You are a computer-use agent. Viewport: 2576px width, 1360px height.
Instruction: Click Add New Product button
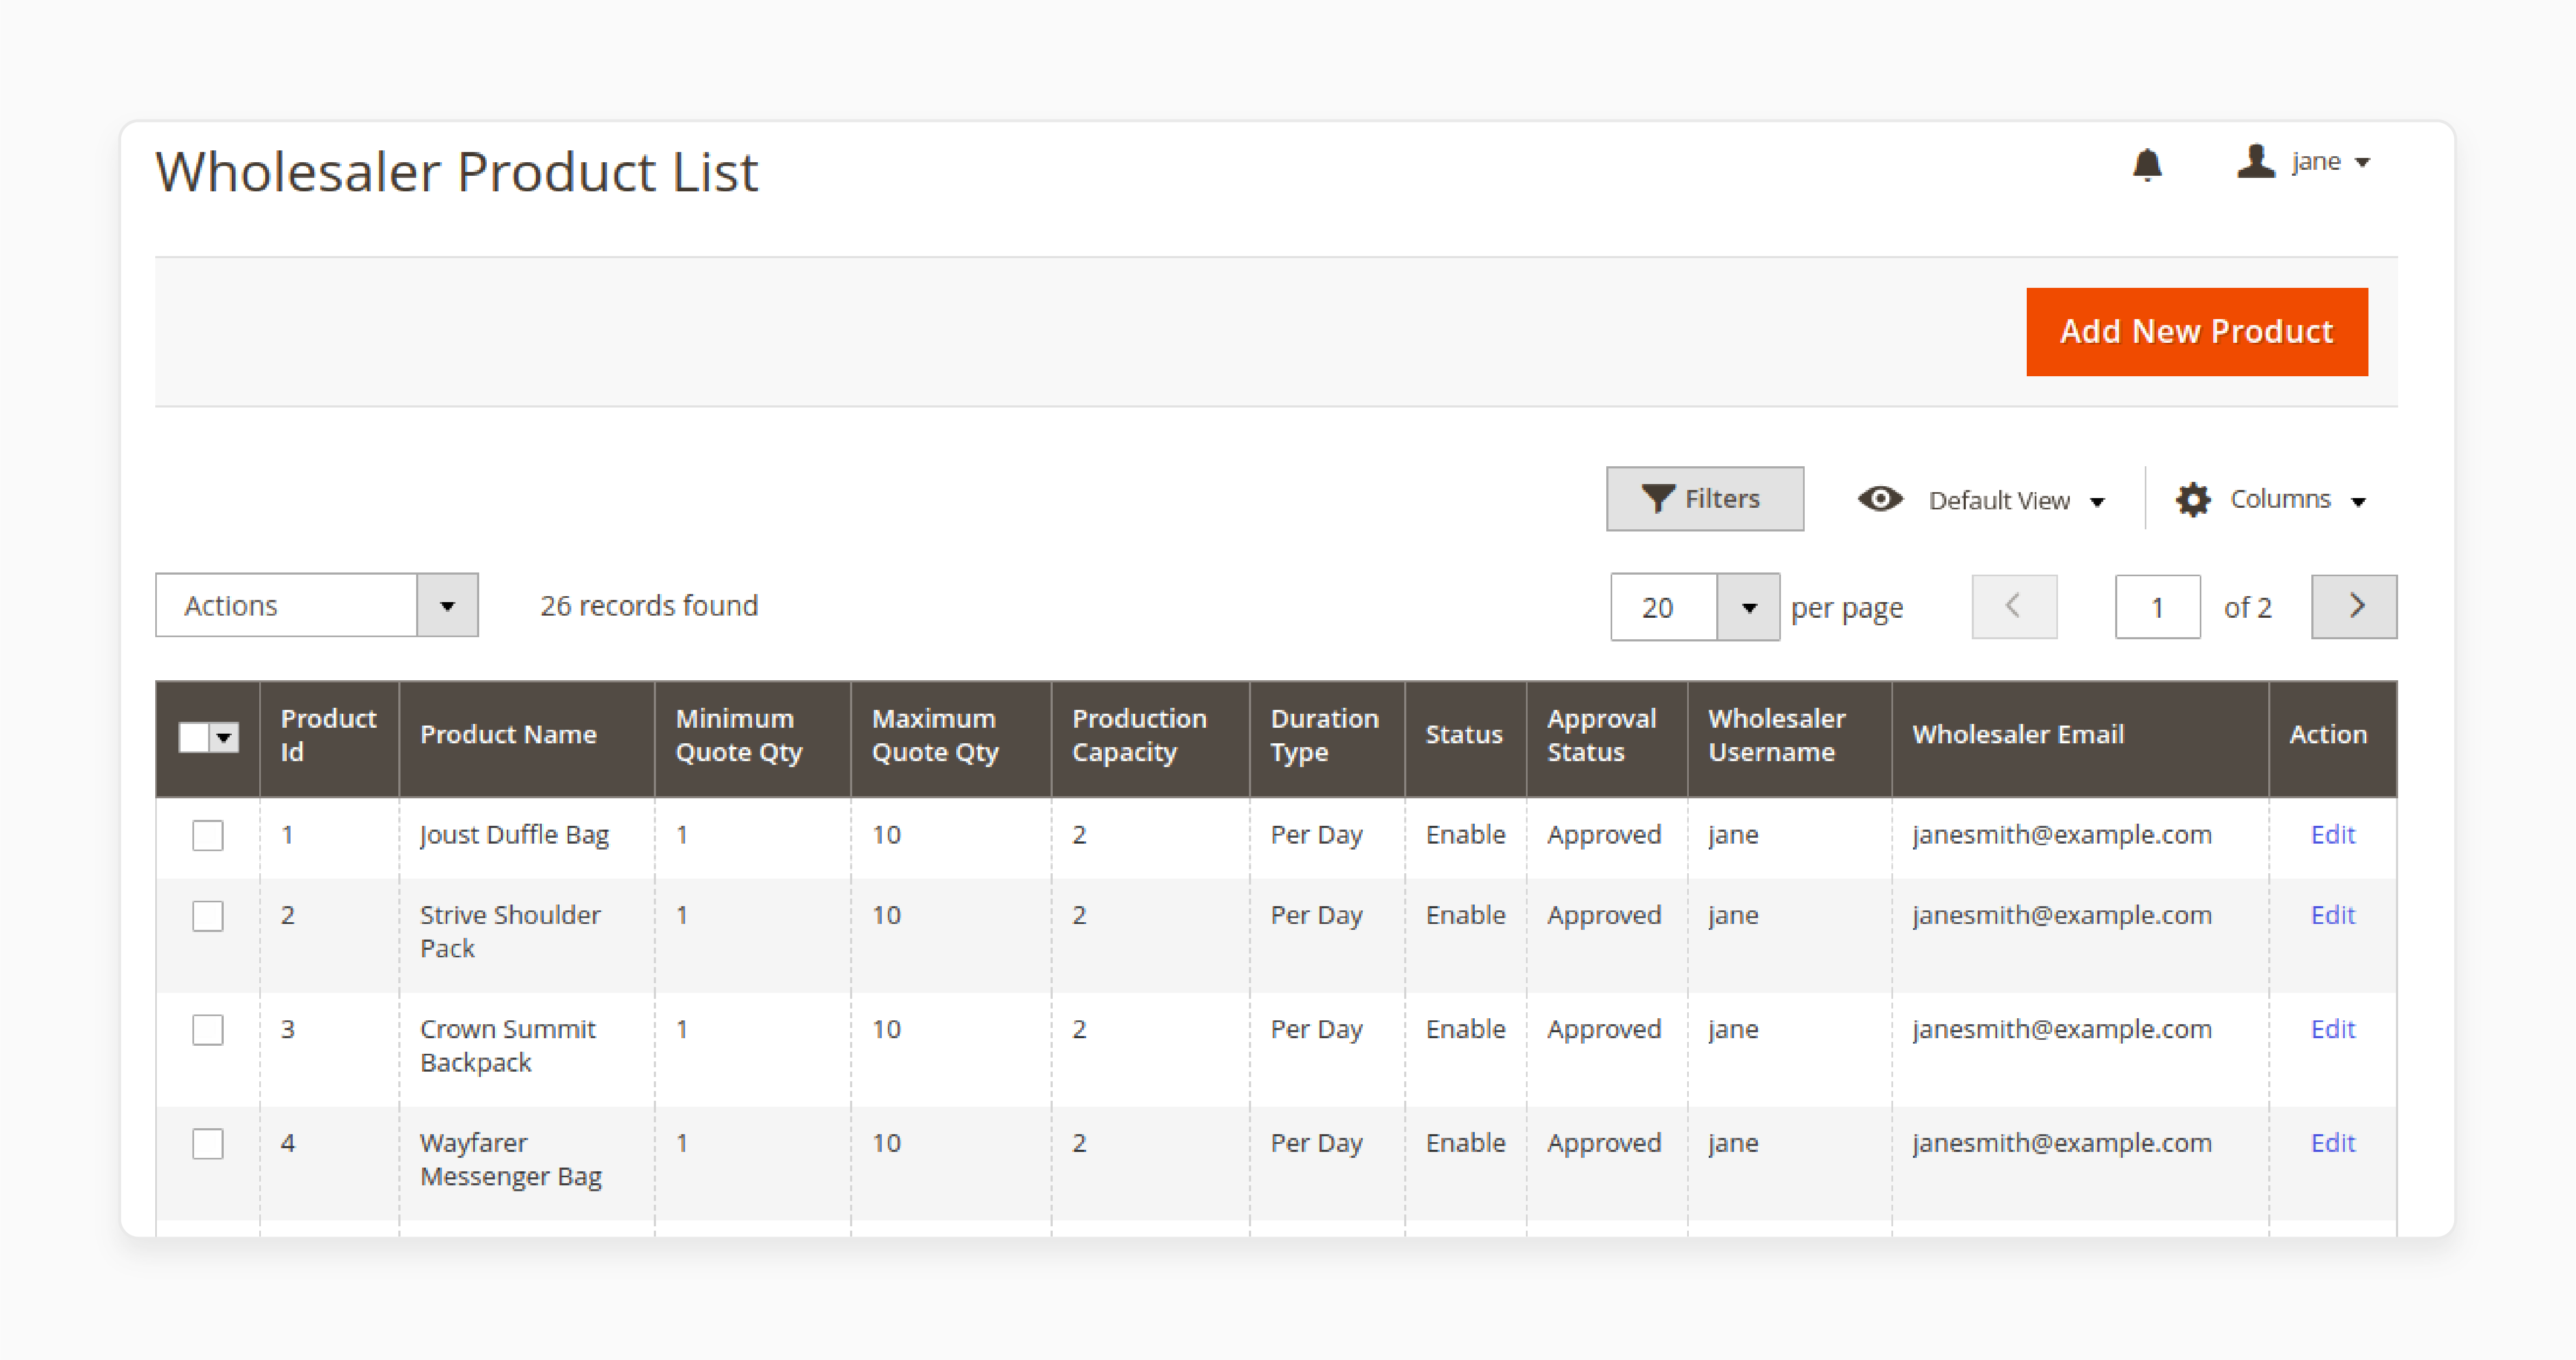pyautogui.click(x=2197, y=331)
